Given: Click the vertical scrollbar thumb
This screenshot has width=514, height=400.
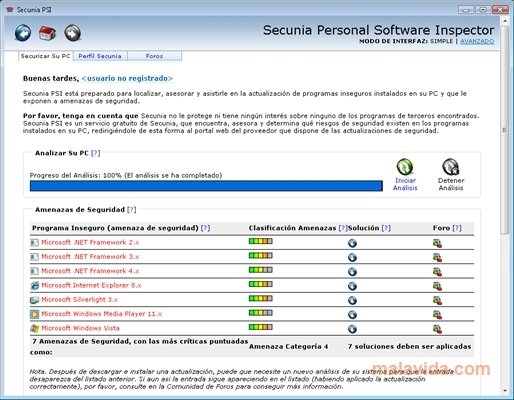Looking at the screenshot, I should [x=504, y=130].
